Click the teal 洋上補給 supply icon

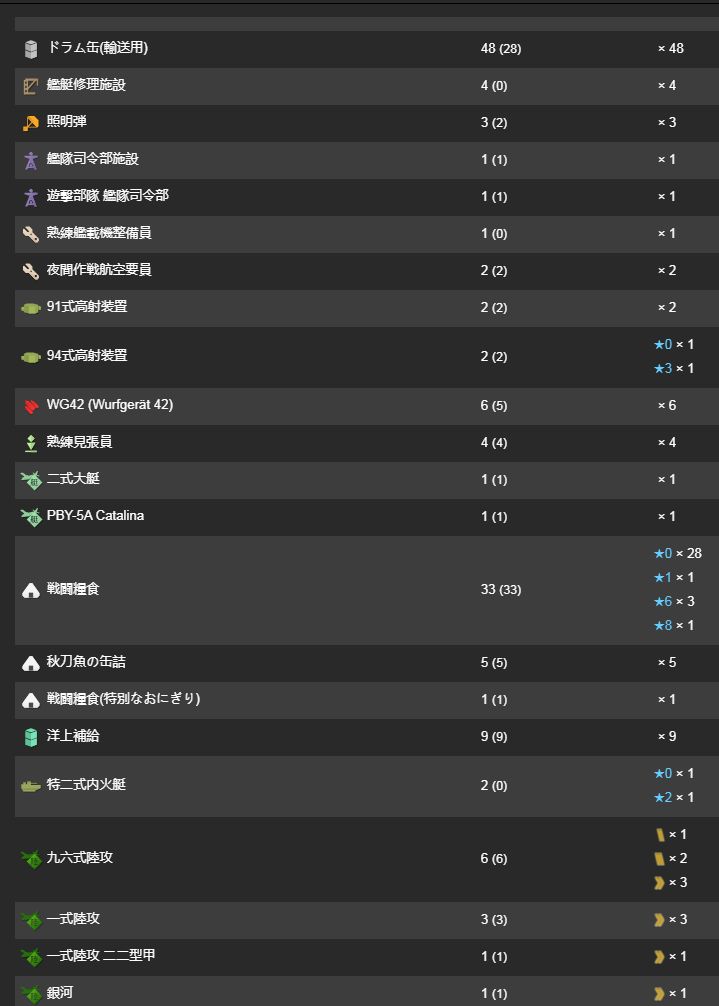[31, 737]
